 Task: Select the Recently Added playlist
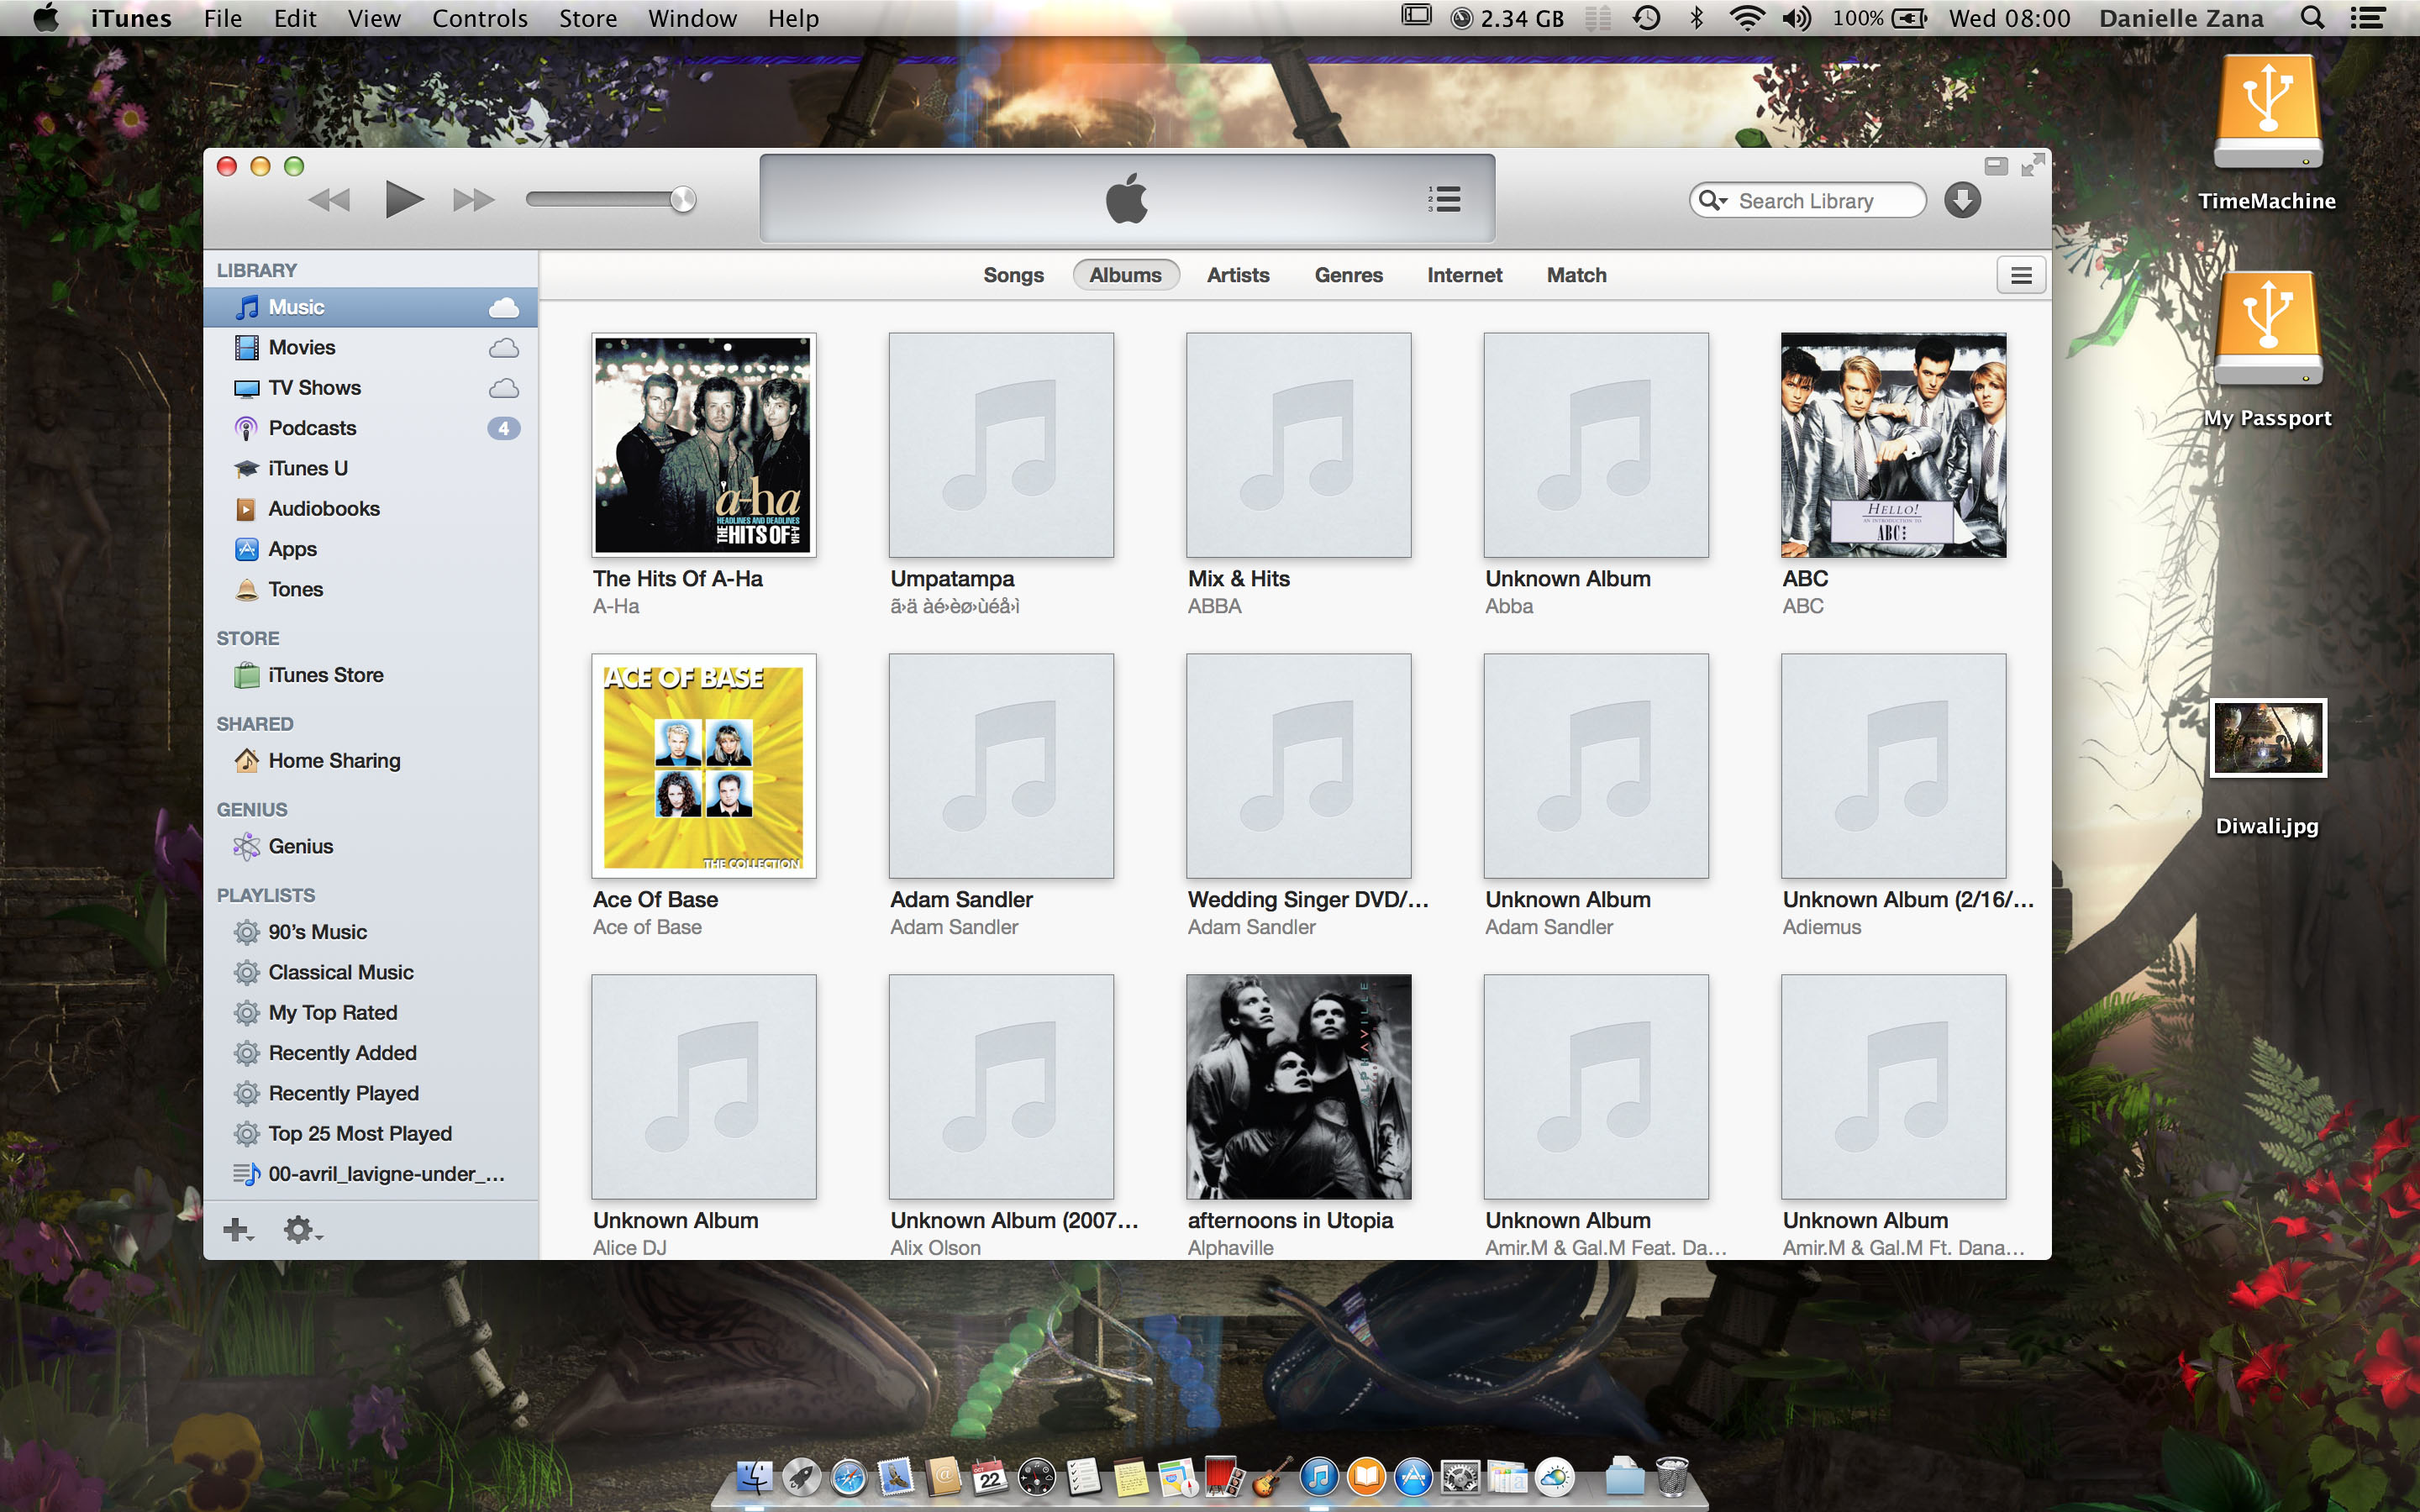pos(342,1053)
